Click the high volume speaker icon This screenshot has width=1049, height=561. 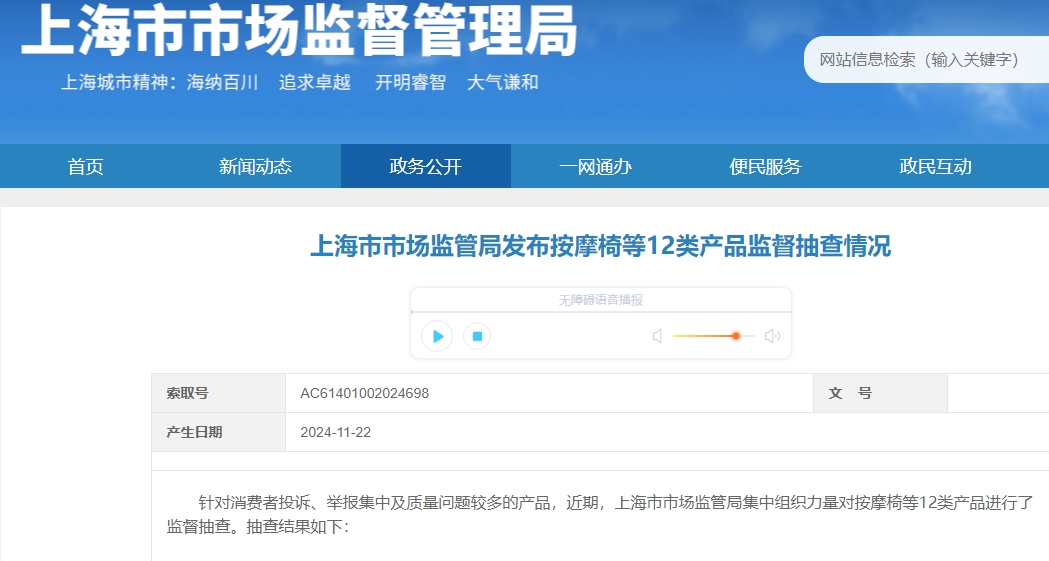coord(772,336)
